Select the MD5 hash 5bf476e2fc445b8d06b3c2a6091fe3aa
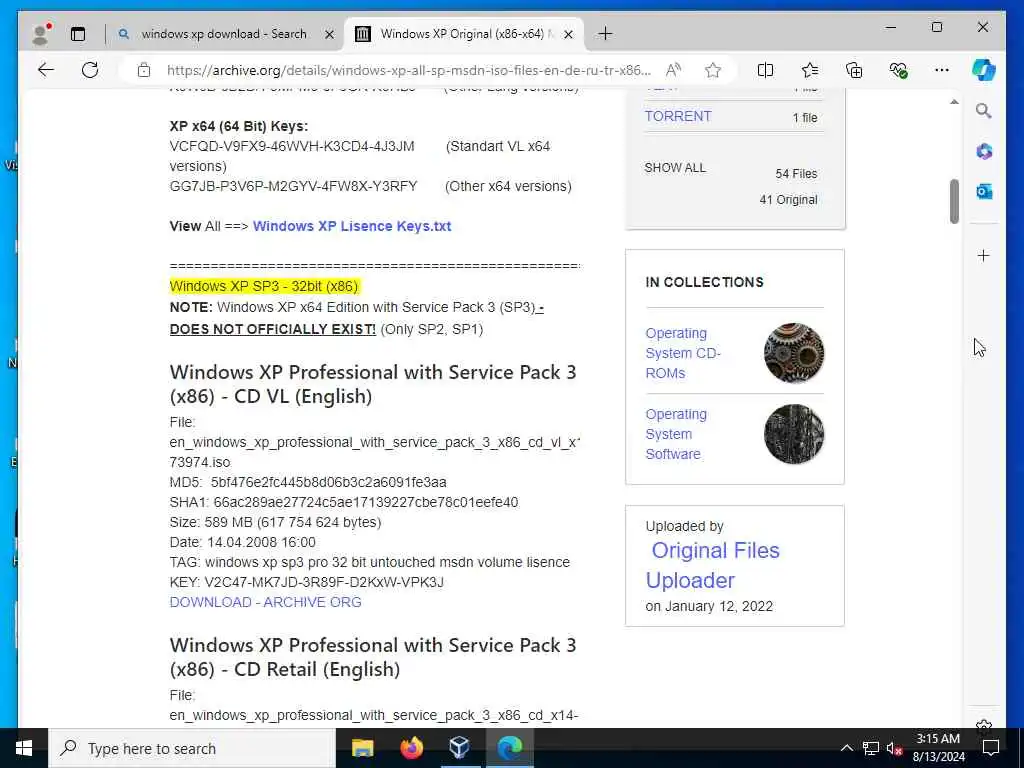 (x=328, y=482)
